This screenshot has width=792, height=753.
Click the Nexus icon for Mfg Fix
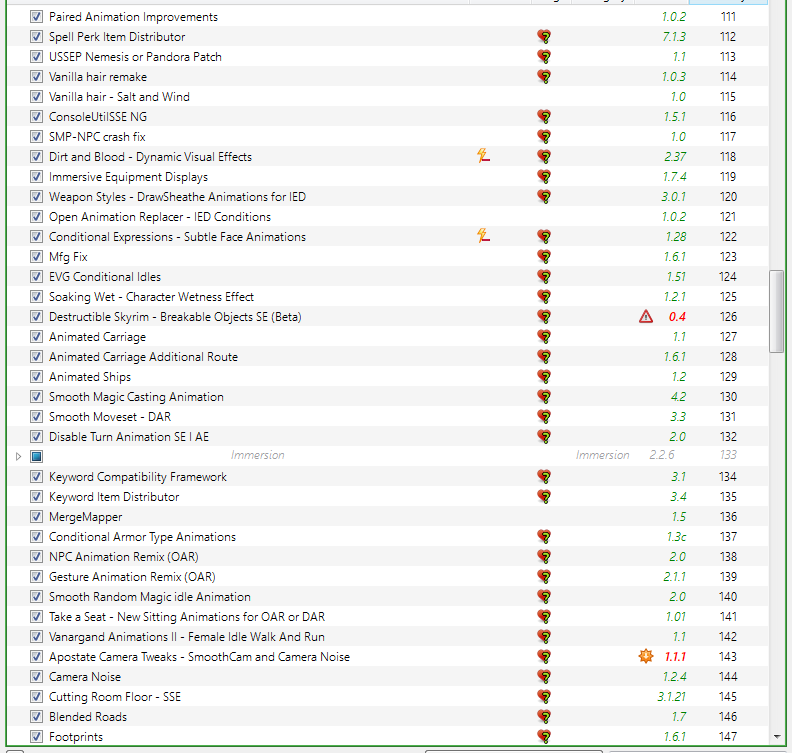(x=544, y=257)
